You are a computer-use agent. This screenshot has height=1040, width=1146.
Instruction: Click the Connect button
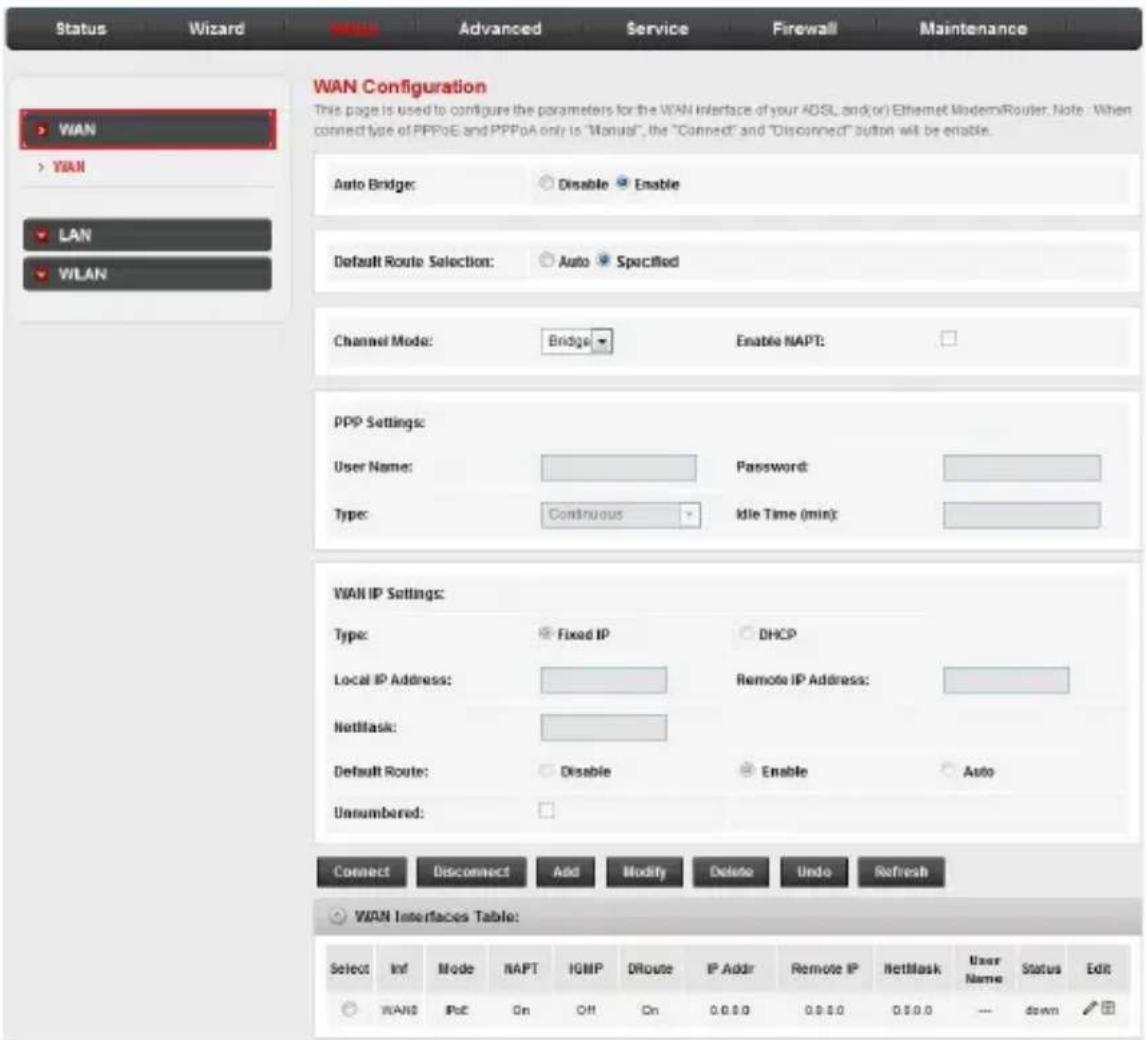click(x=362, y=872)
